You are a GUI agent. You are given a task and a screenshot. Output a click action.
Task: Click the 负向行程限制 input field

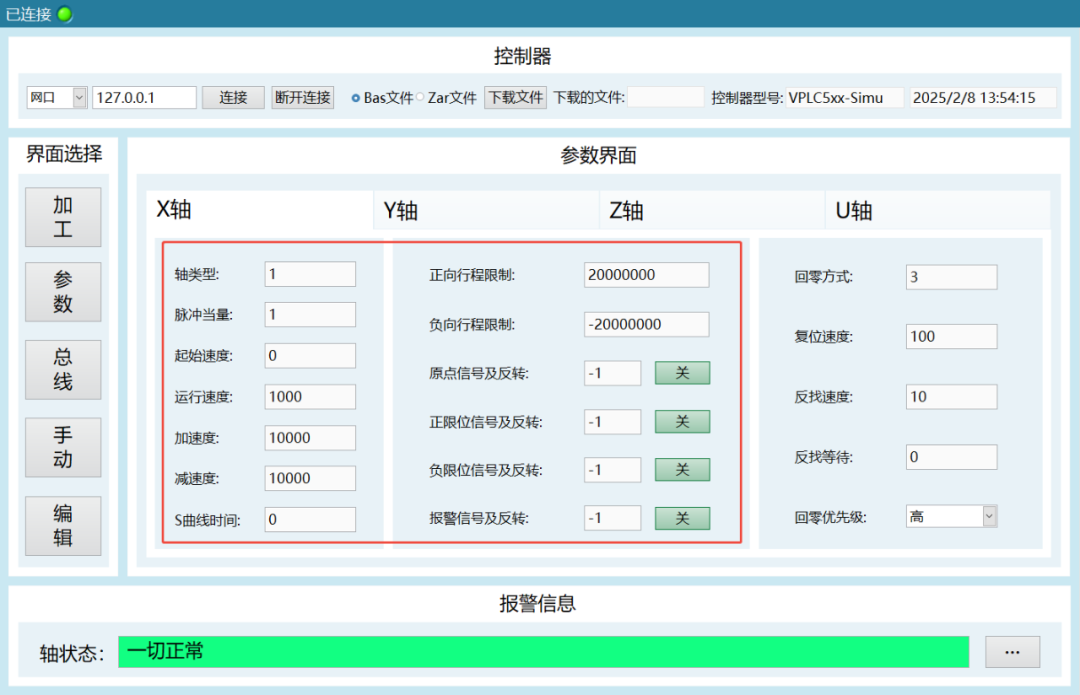click(646, 324)
